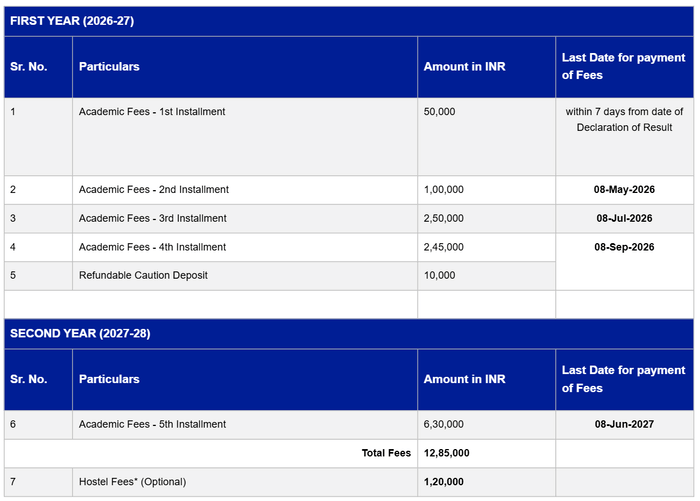Select the 08-Jun-2027 payment date
Viewport: 700px width, 501px height.
[x=624, y=424]
